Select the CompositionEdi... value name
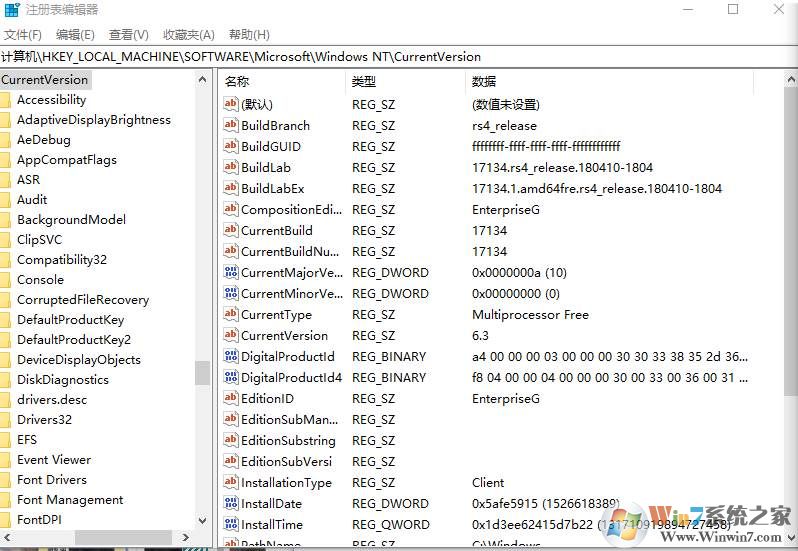Viewport: 798px width, 551px height. pyautogui.click(x=292, y=209)
